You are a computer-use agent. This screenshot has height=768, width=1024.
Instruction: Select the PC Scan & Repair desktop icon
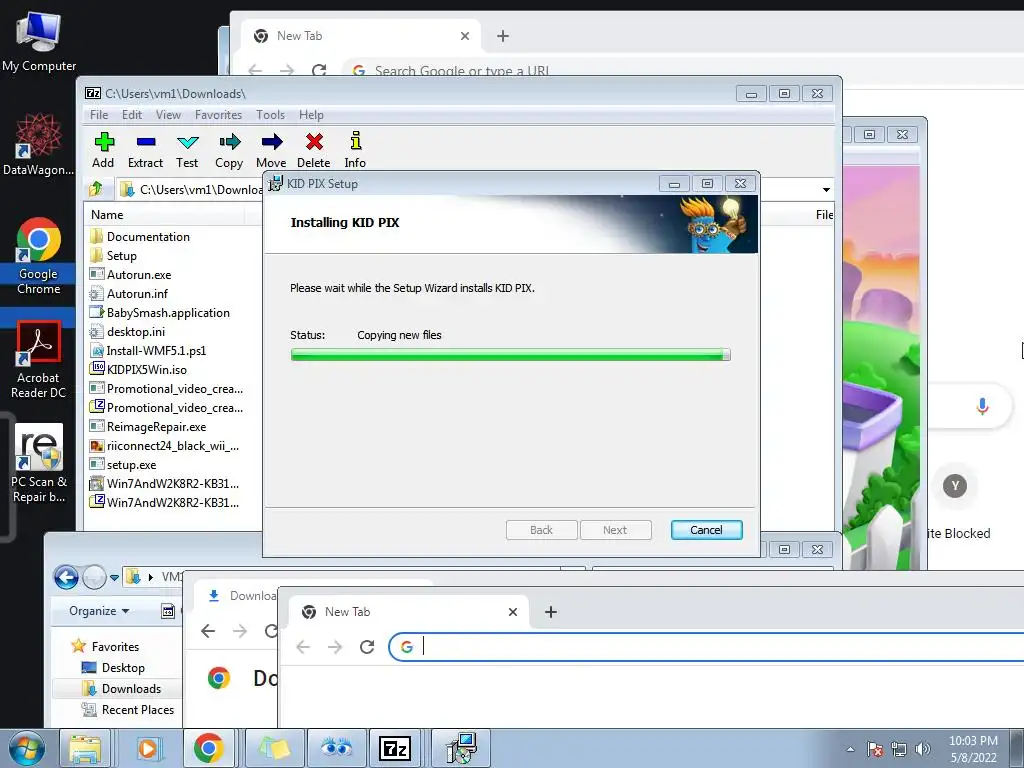39,464
